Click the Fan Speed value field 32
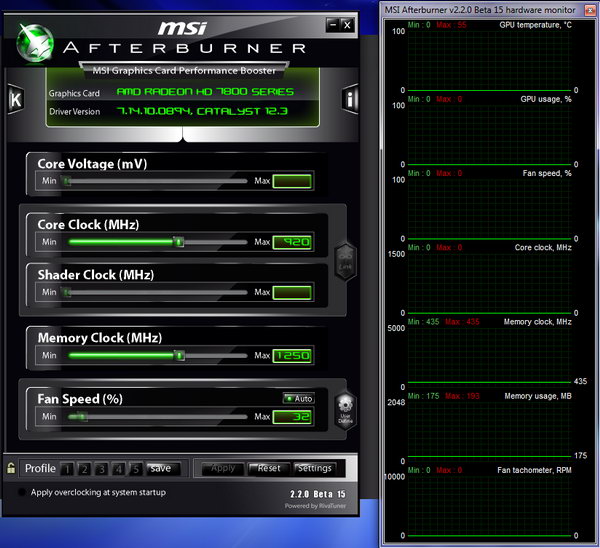This screenshot has height=548, width=600. tap(292, 417)
